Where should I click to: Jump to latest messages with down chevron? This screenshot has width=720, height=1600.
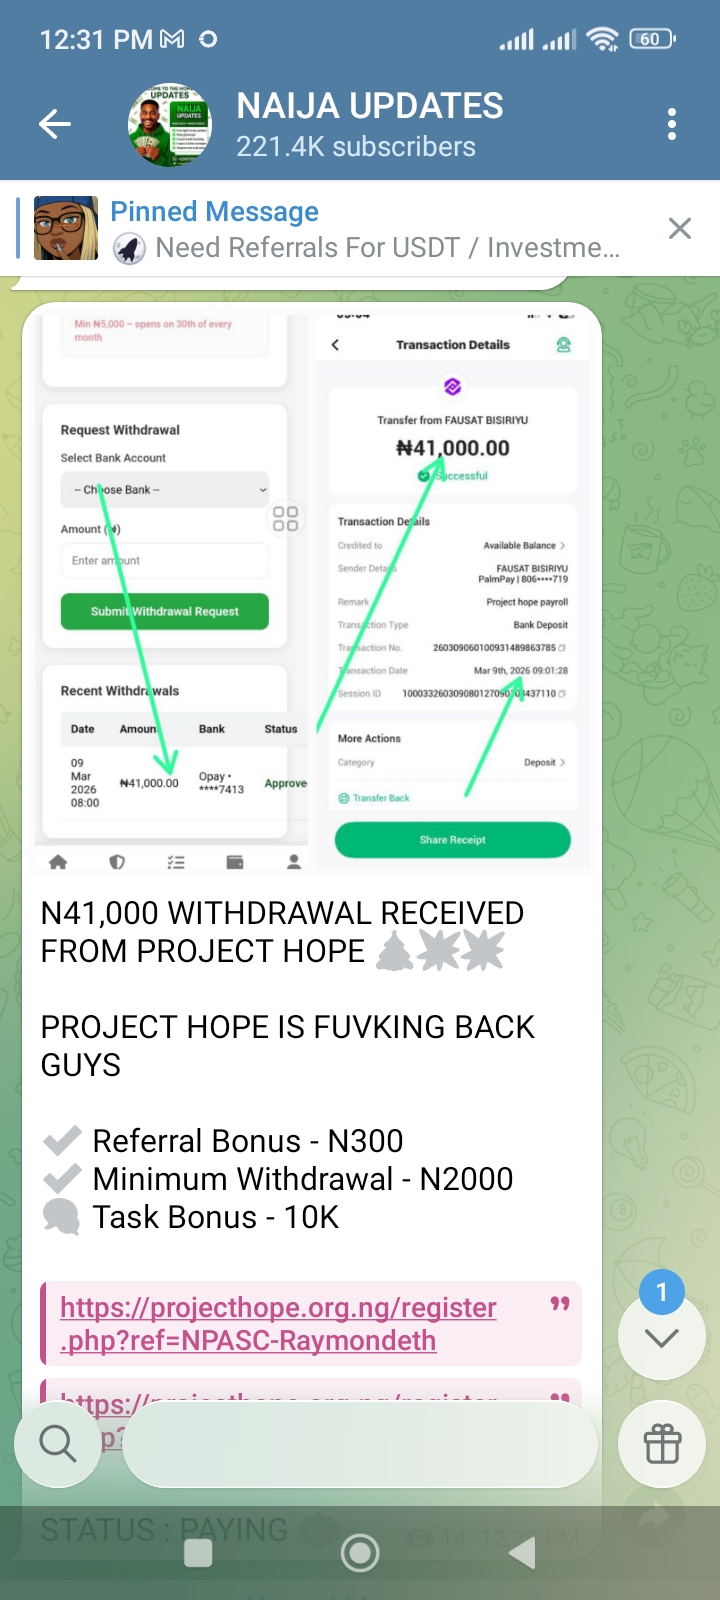tap(662, 1338)
